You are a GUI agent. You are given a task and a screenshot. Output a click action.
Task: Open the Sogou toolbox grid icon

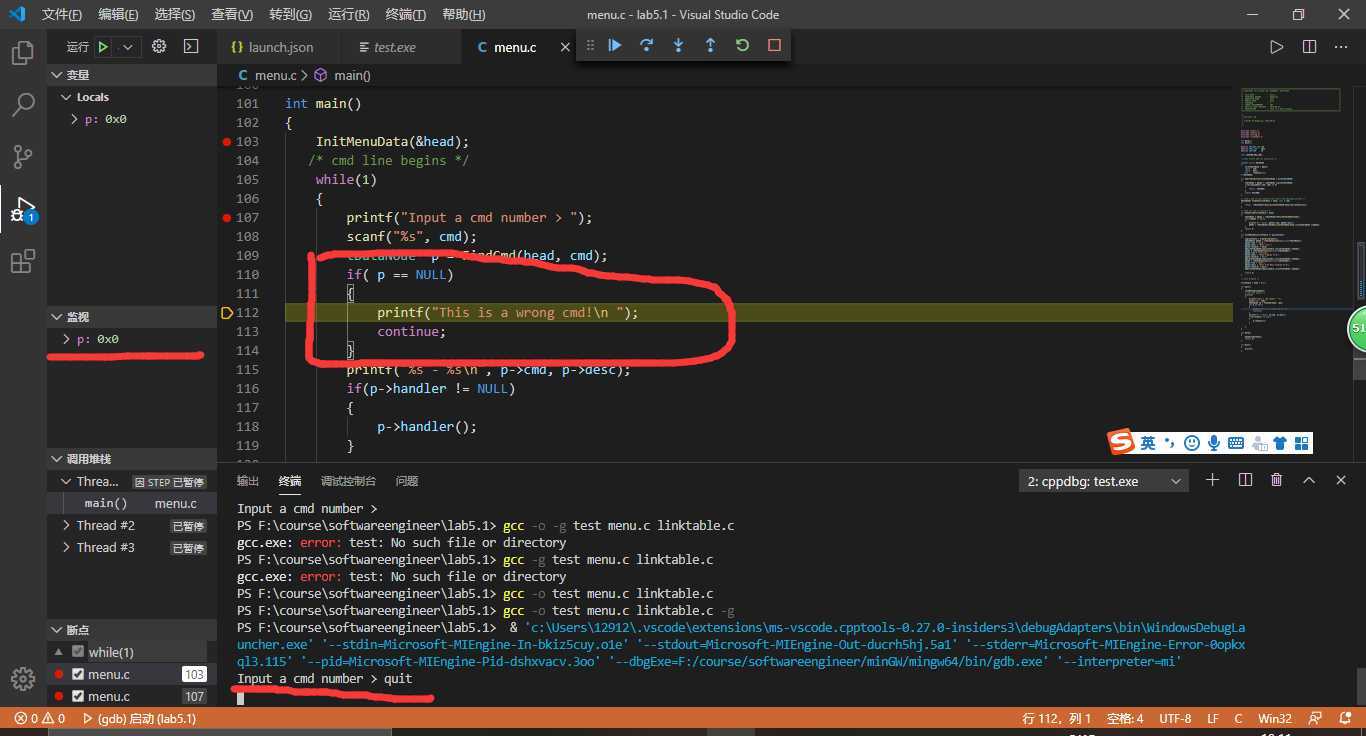(x=1301, y=443)
